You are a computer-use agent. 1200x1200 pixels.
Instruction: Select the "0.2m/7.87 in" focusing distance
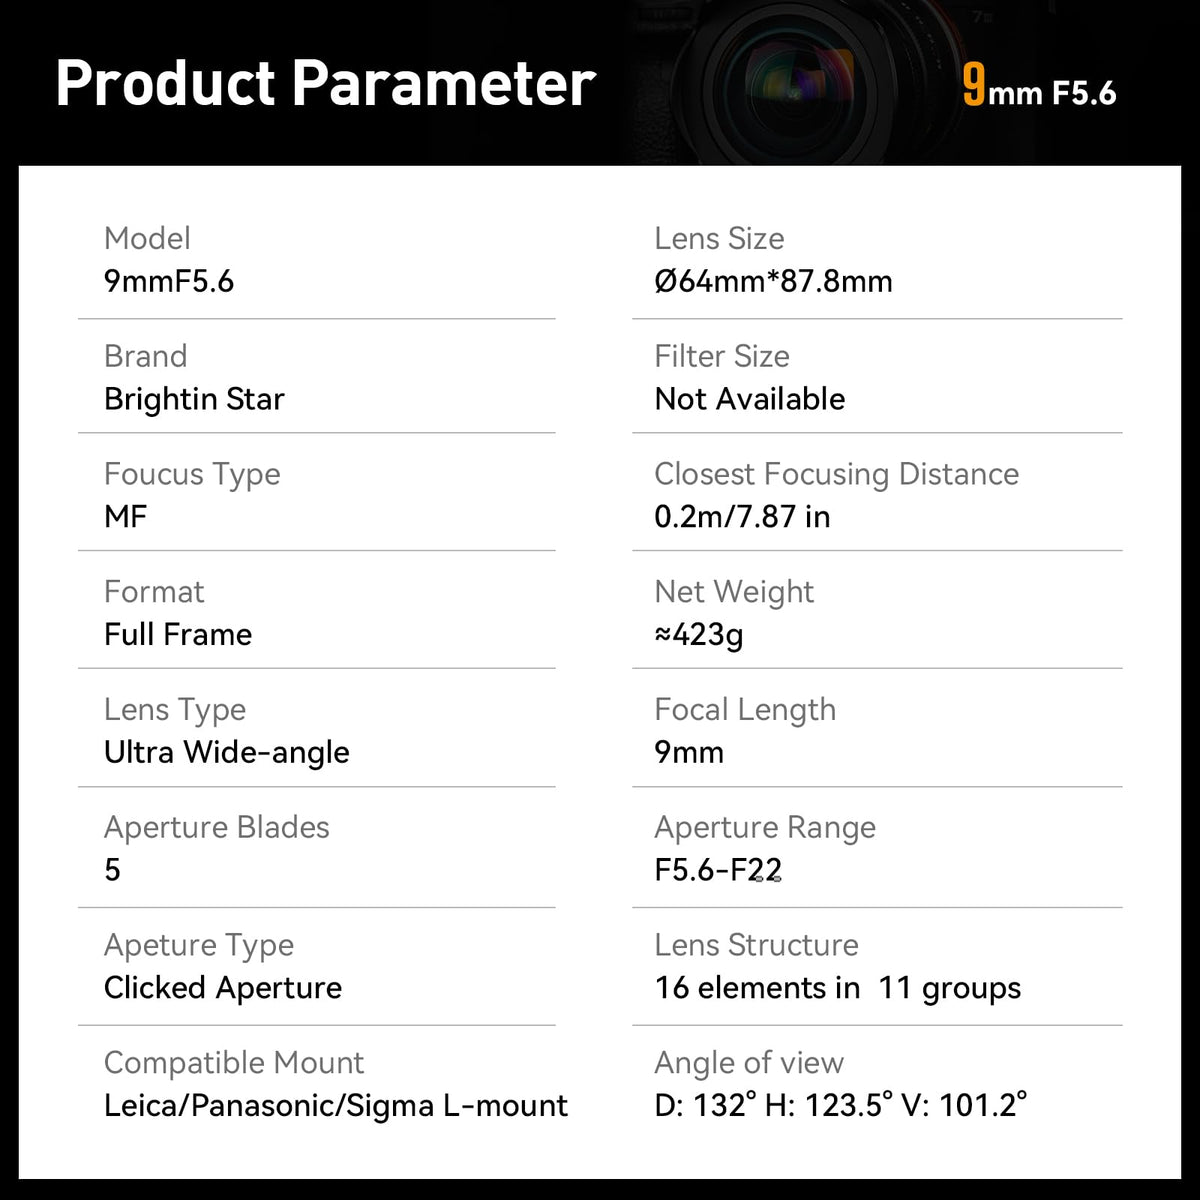742,517
